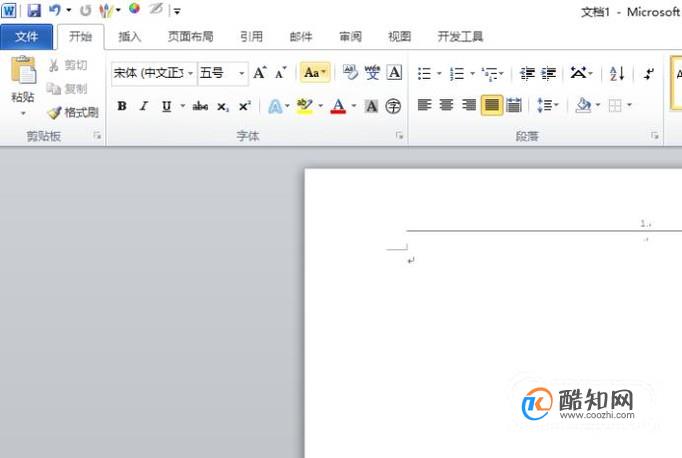This screenshot has height=458, width=682.
Task: Click the Sort A-Z icon
Action: click(618, 74)
